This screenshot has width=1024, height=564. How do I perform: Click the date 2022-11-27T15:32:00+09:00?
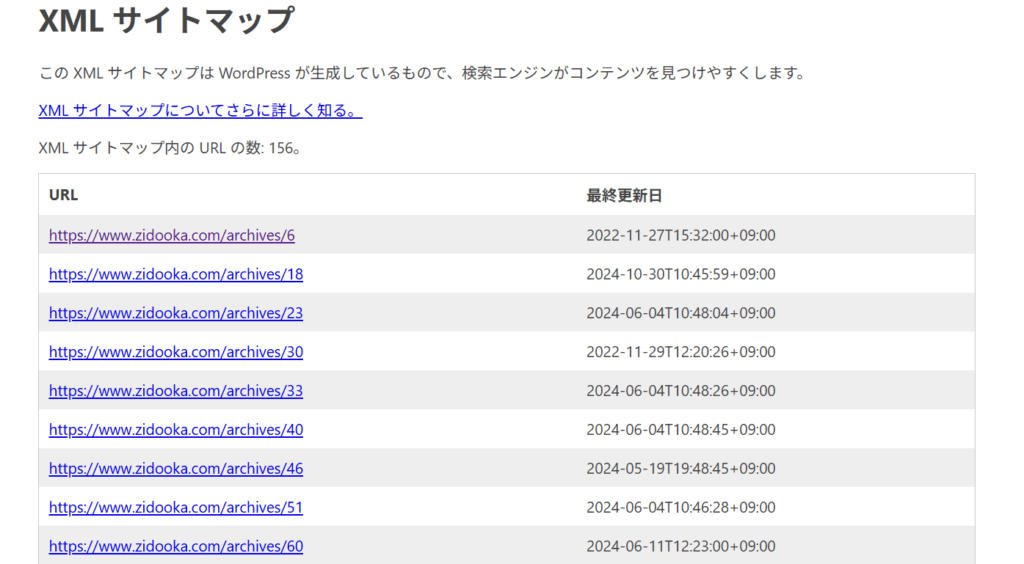pos(680,236)
